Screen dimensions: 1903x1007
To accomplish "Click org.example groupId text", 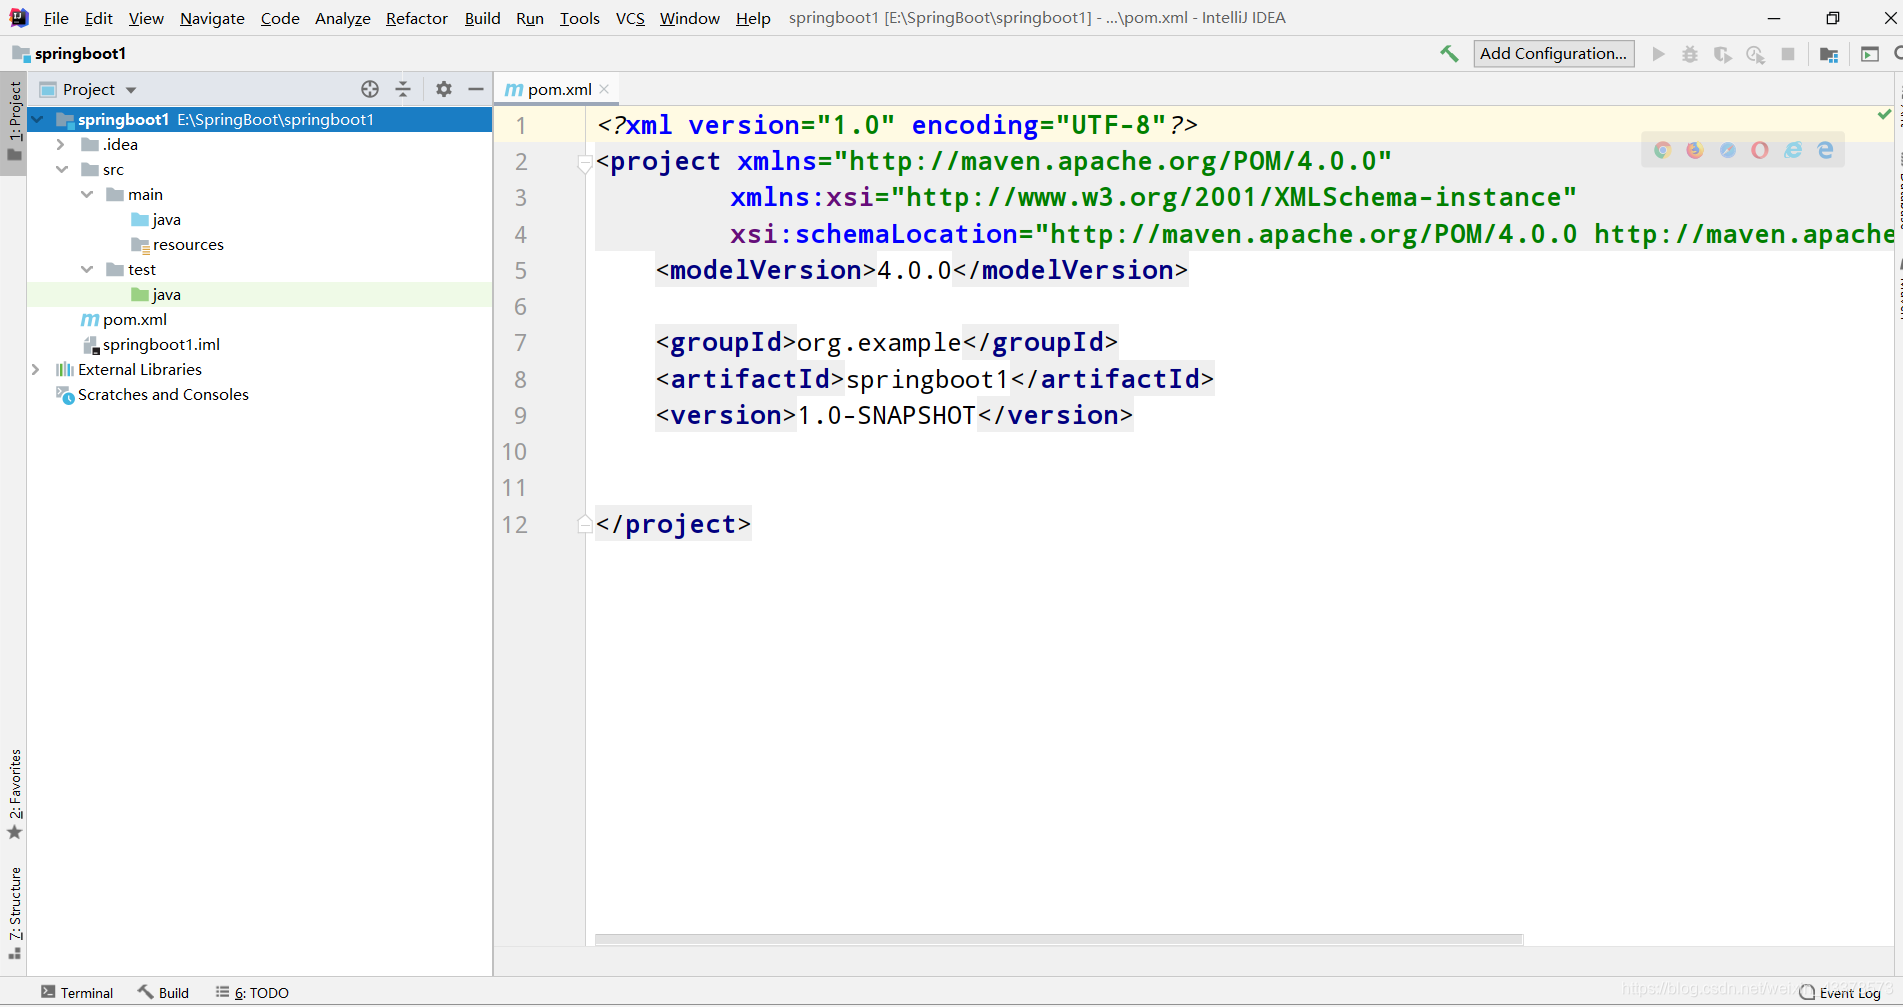I will pyautogui.click(x=879, y=343).
